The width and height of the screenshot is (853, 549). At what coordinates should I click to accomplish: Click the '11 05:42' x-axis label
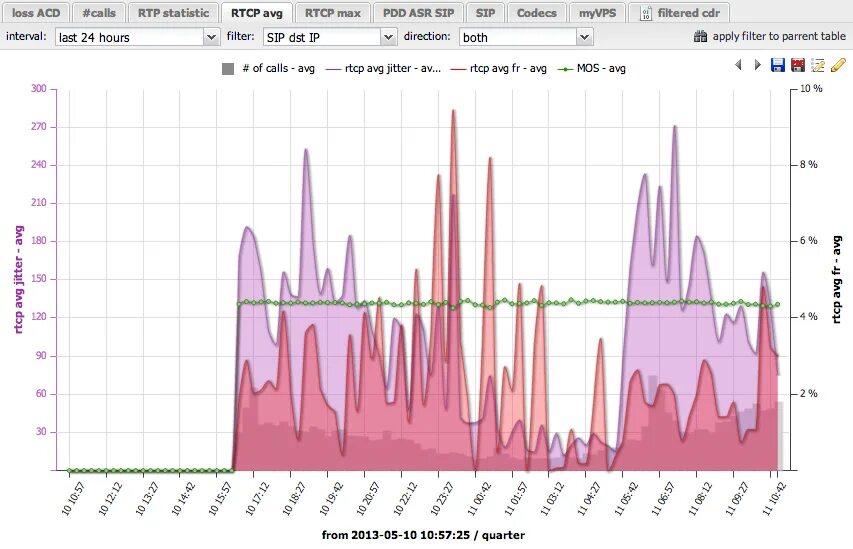(626, 498)
